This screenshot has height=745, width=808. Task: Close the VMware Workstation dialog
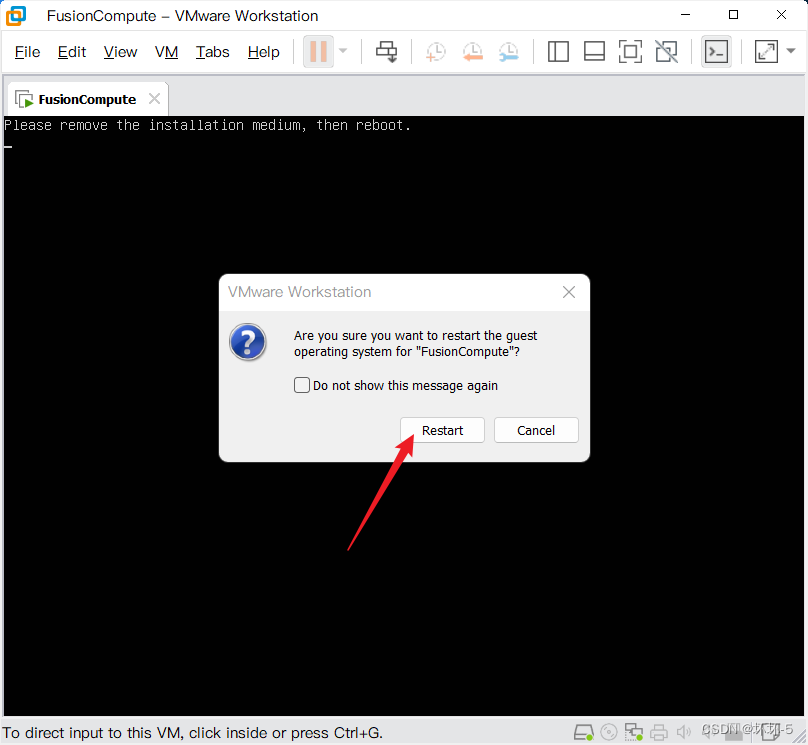click(569, 292)
